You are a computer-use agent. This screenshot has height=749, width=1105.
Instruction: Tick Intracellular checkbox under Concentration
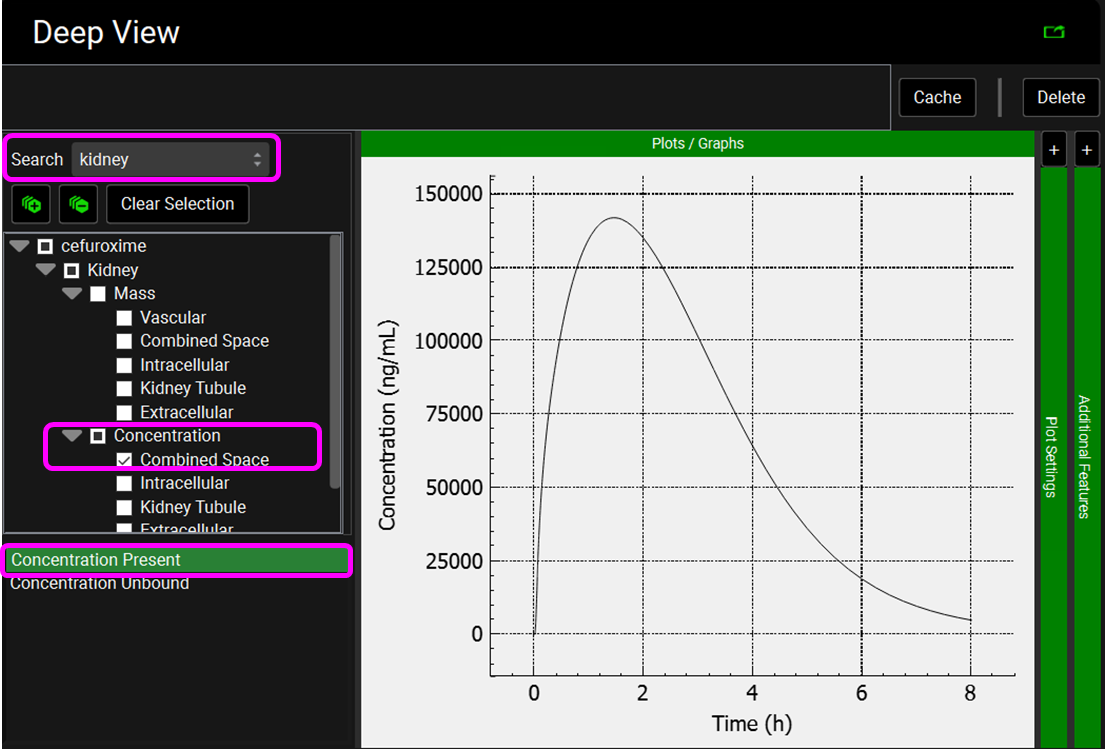coord(124,484)
